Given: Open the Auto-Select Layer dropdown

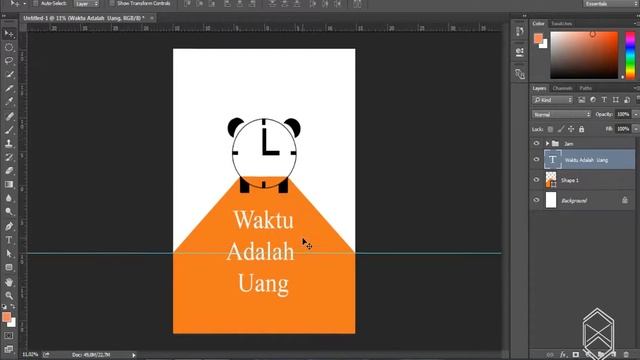Looking at the screenshot, I should coord(87,4).
